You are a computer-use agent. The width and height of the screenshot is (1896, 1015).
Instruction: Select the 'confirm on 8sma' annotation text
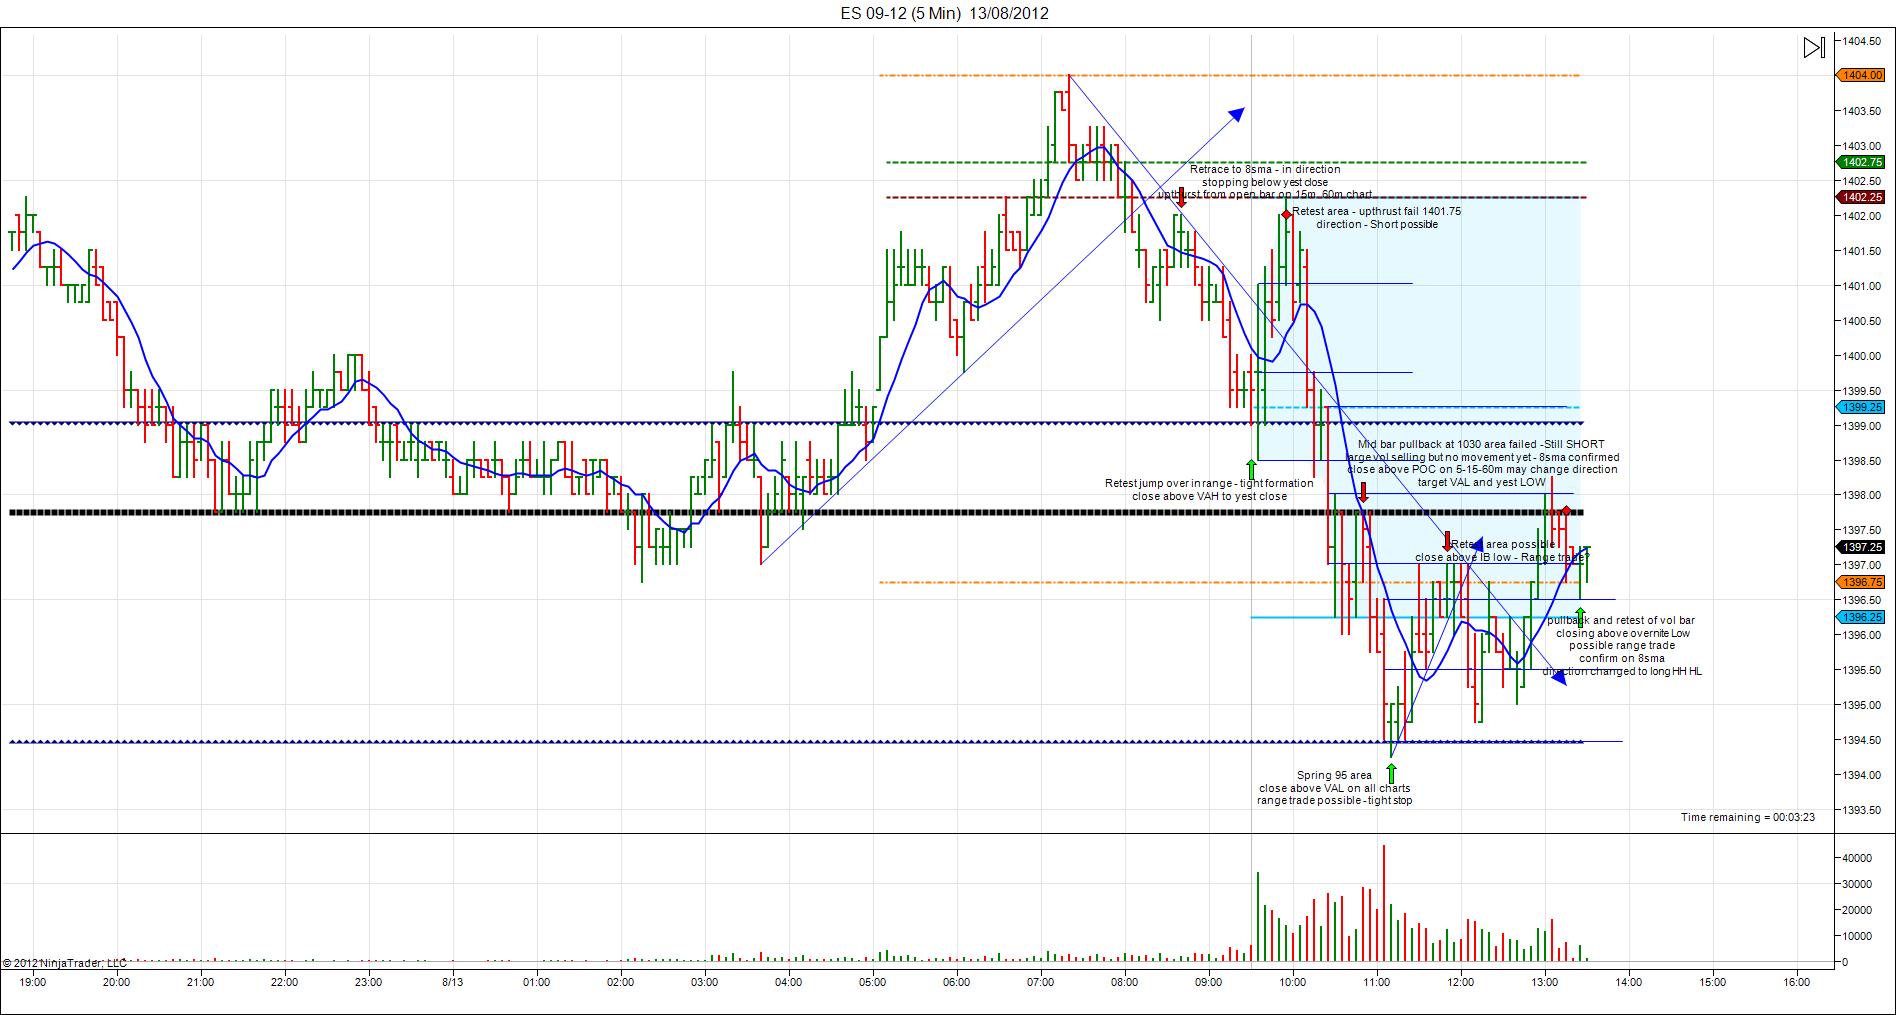(x=1622, y=658)
